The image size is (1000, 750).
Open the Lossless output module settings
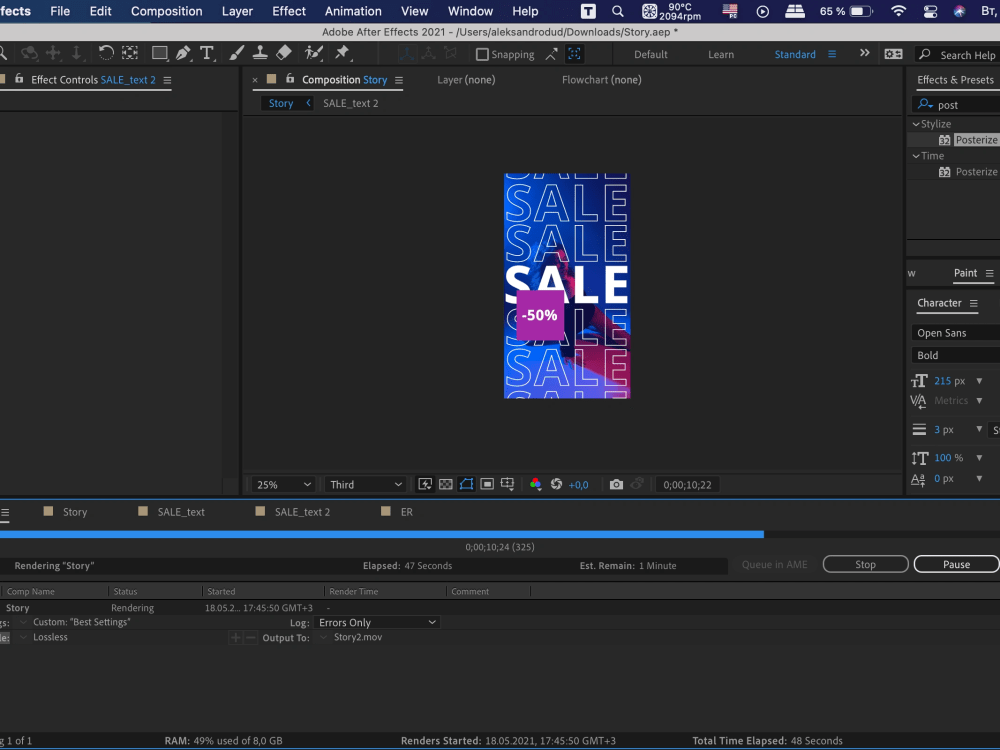[50, 637]
